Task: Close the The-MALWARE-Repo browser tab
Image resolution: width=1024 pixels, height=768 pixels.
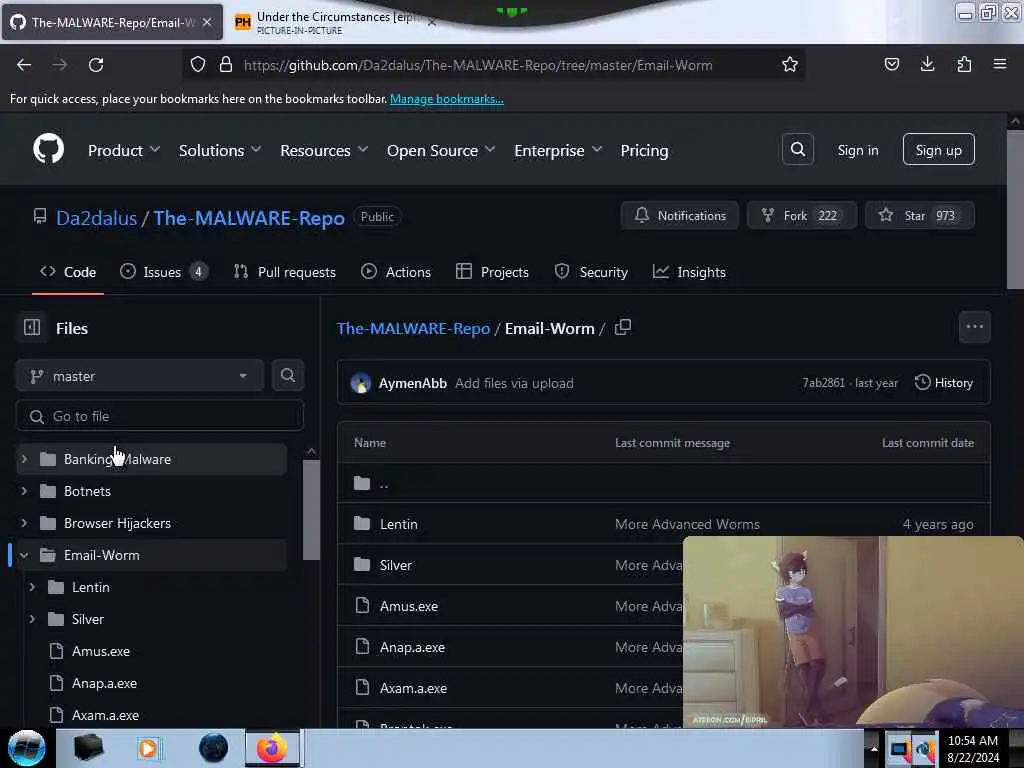Action: (x=207, y=22)
